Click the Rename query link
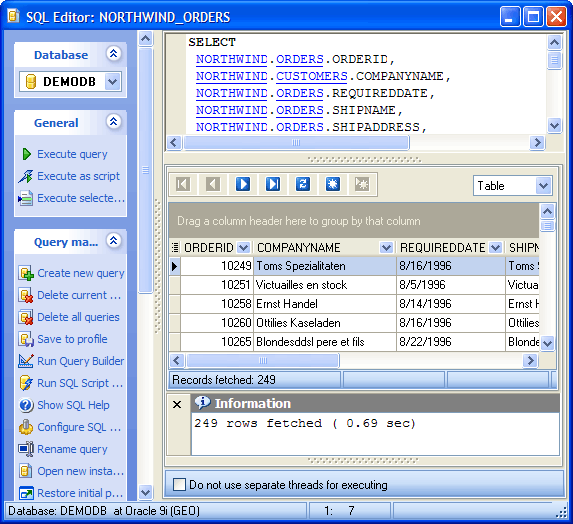This screenshot has height=524, width=573. 72,449
